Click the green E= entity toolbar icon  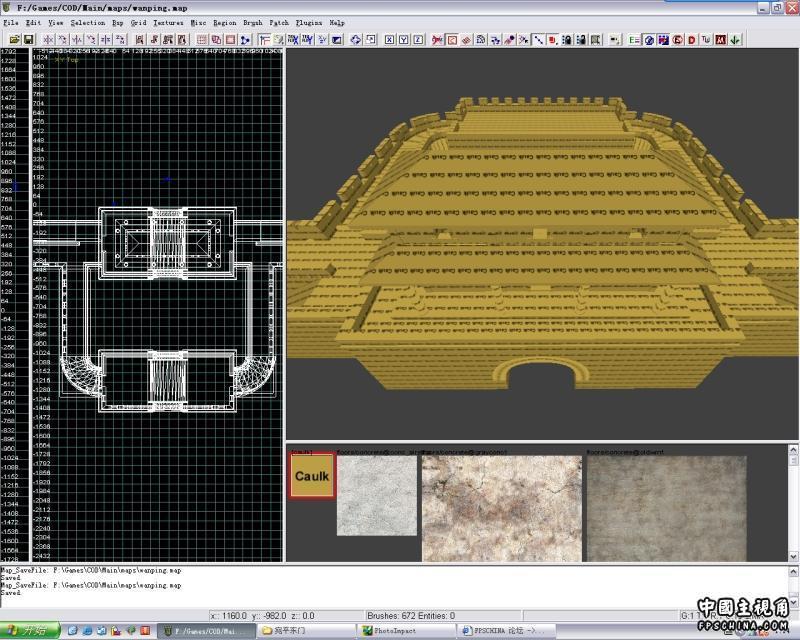point(634,40)
